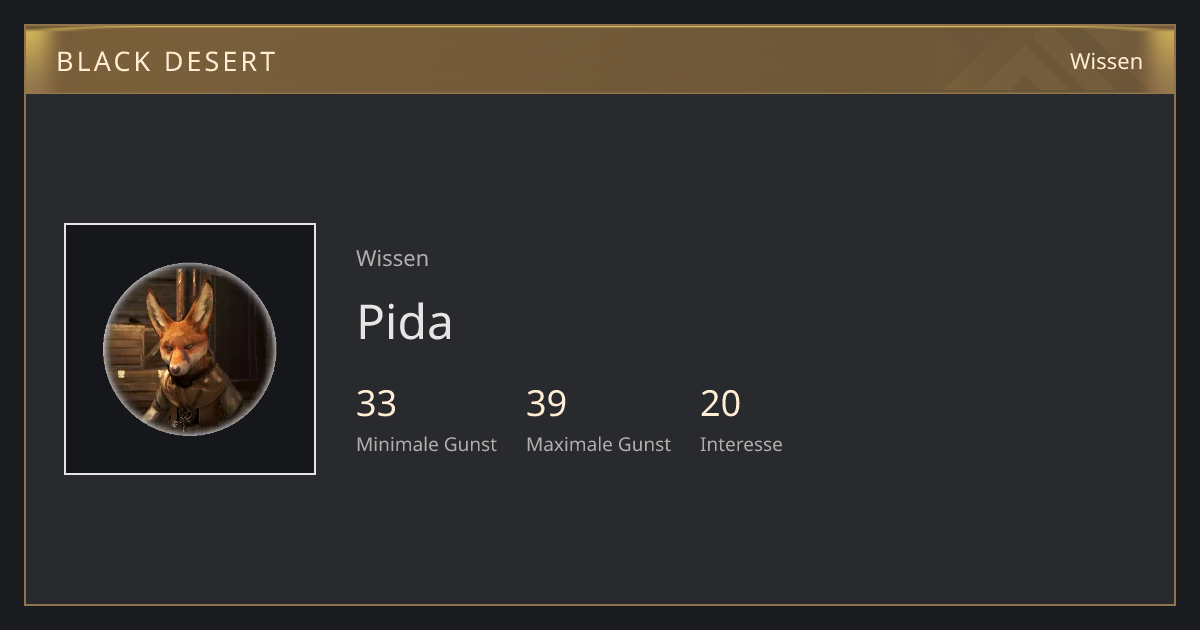The height and width of the screenshot is (630, 1200).
Task: Click the value 33
Action: (x=376, y=403)
